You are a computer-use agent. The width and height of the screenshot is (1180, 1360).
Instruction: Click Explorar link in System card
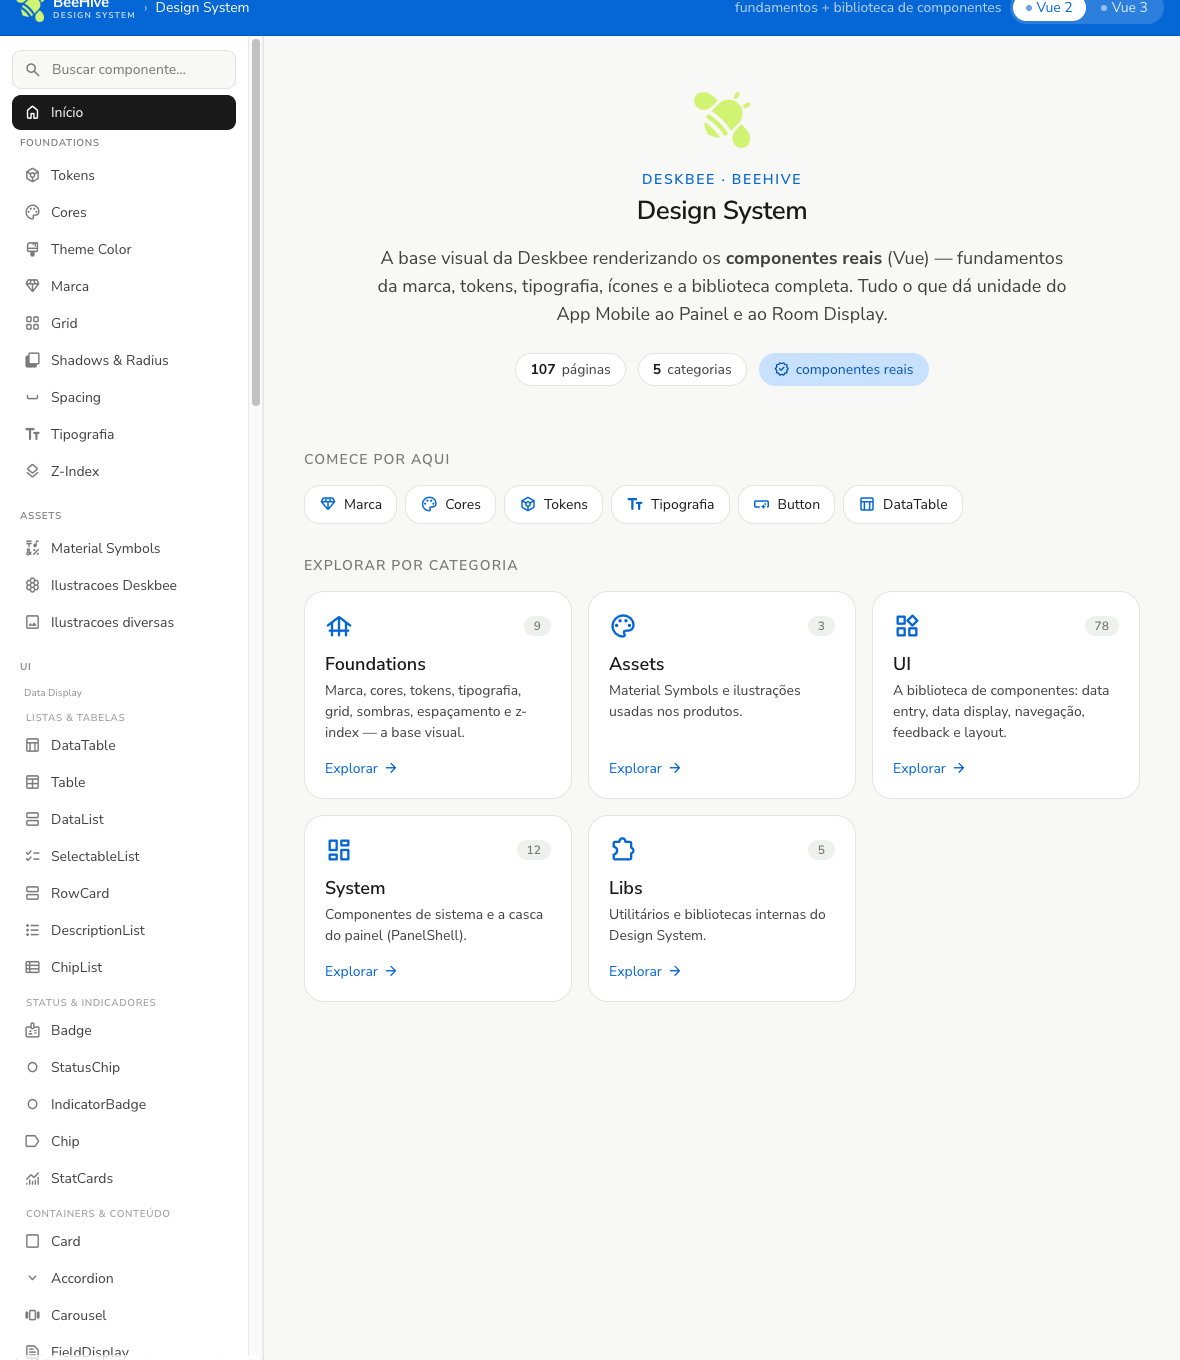(361, 971)
